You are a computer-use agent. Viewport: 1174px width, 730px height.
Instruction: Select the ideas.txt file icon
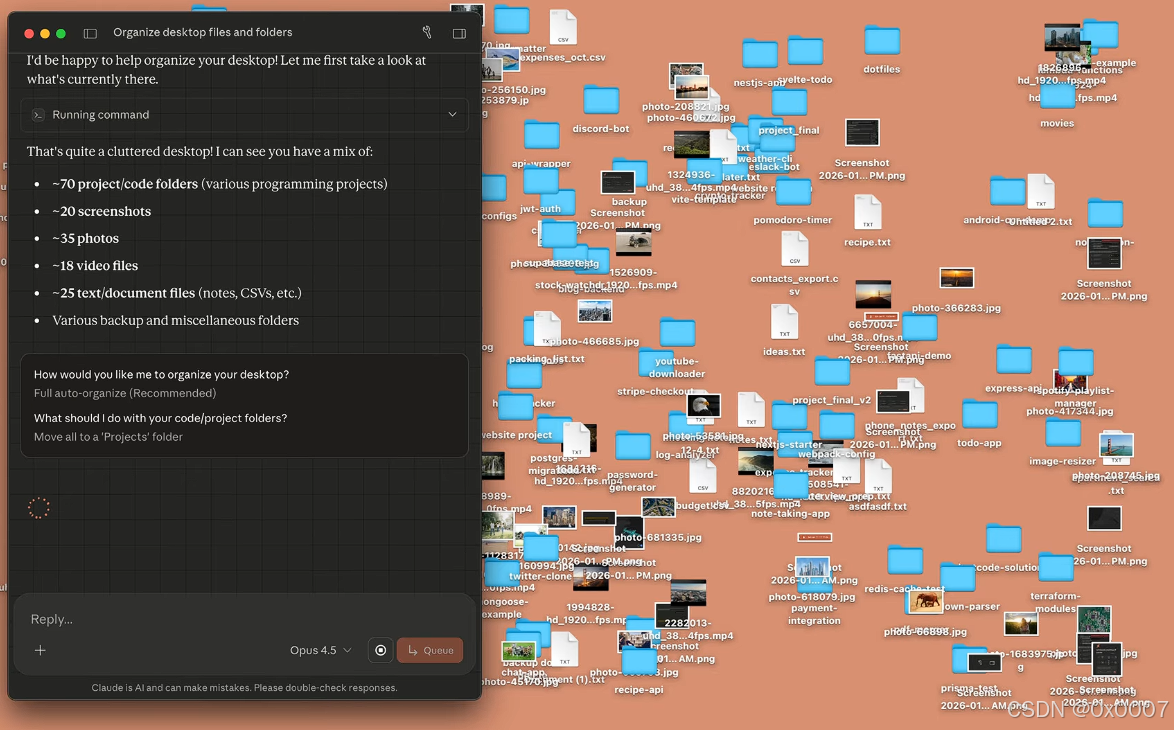(x=785, y=322)
